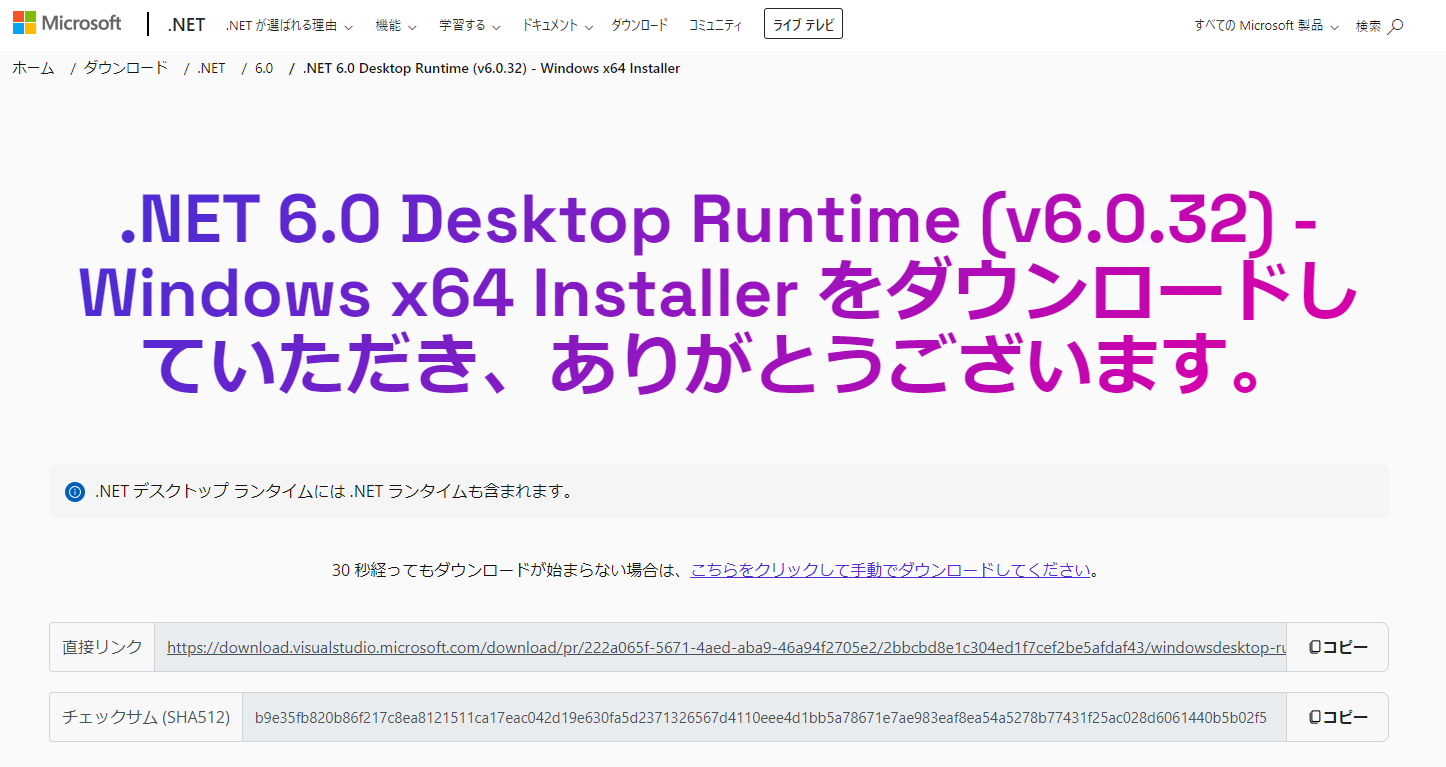This screenshot has width=1446, height=767.
Task: Go to "6.0" breadcrumb link
Action: [x=264, y=68]
